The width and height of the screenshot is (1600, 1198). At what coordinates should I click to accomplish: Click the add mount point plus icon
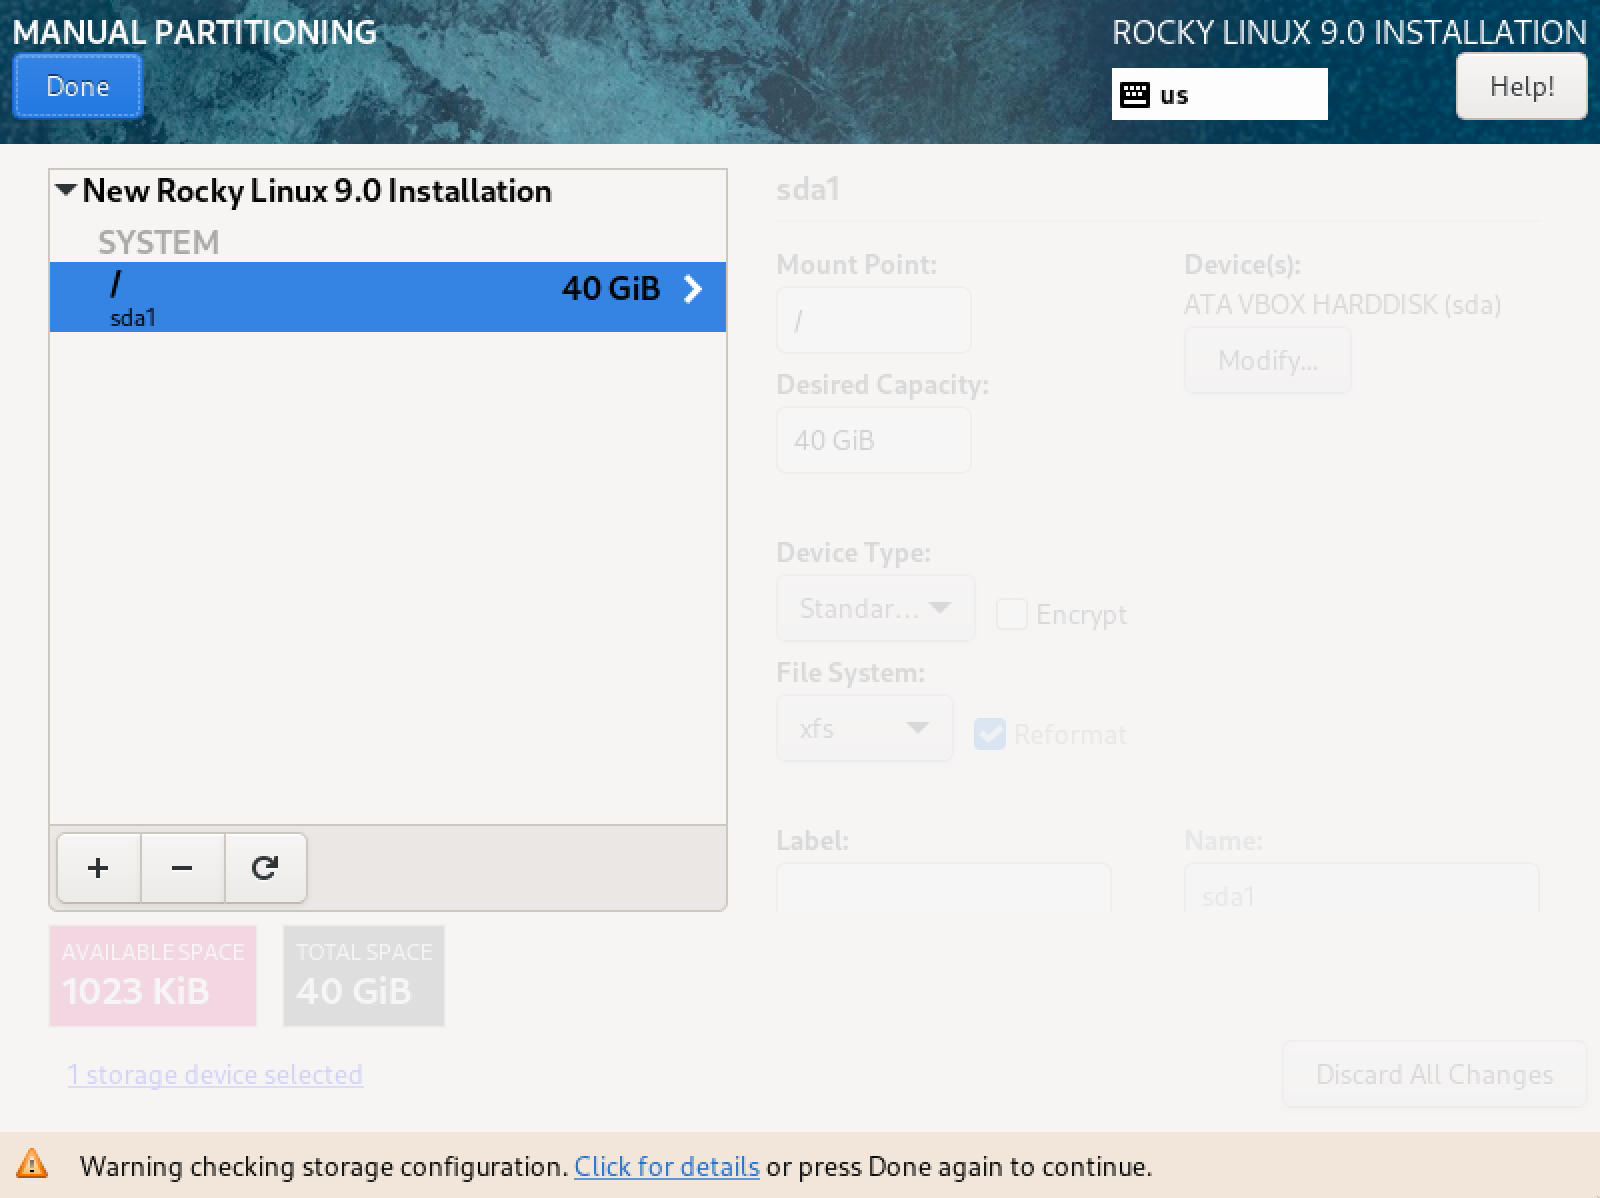click(98, 868)
